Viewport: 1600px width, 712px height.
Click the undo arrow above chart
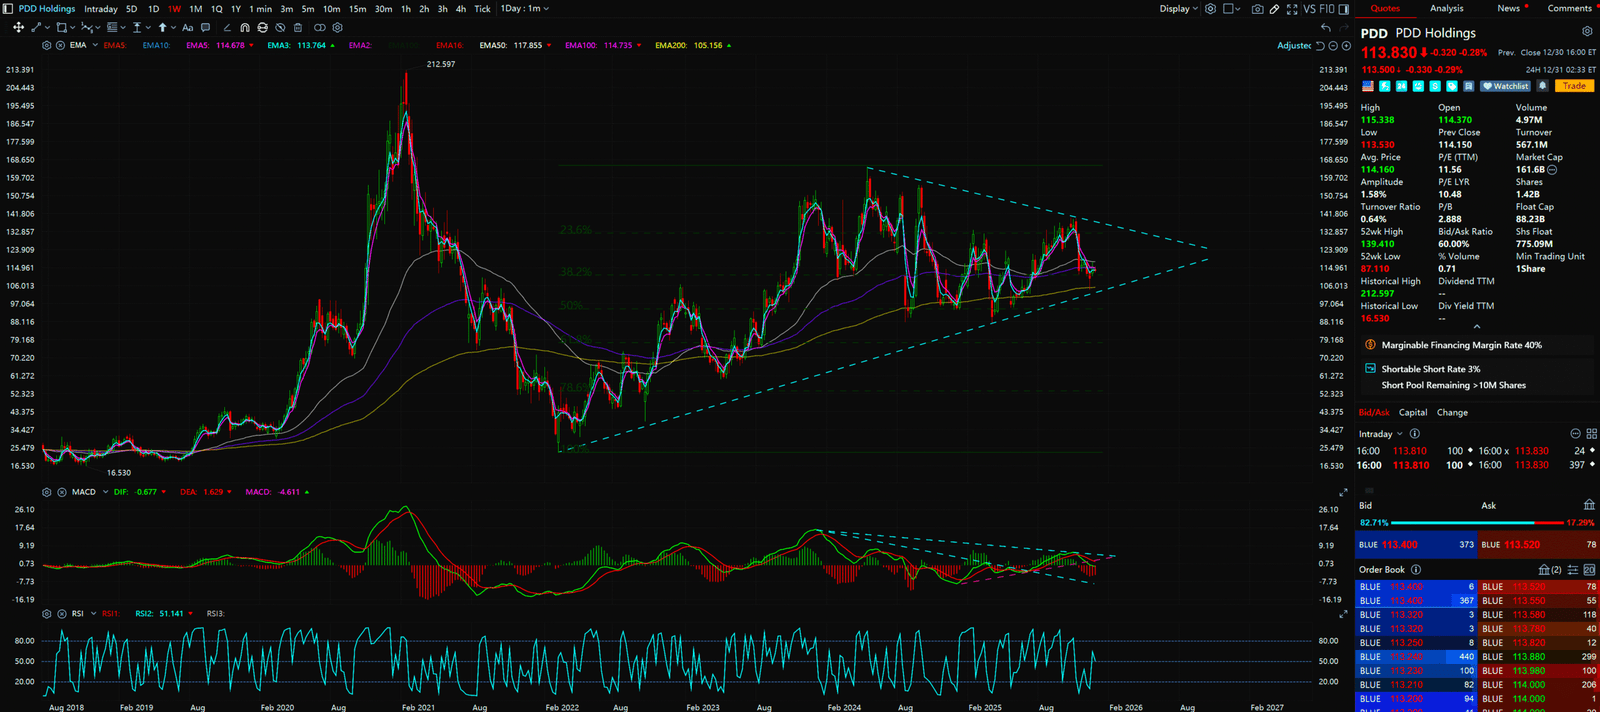tap(1326, 28)
